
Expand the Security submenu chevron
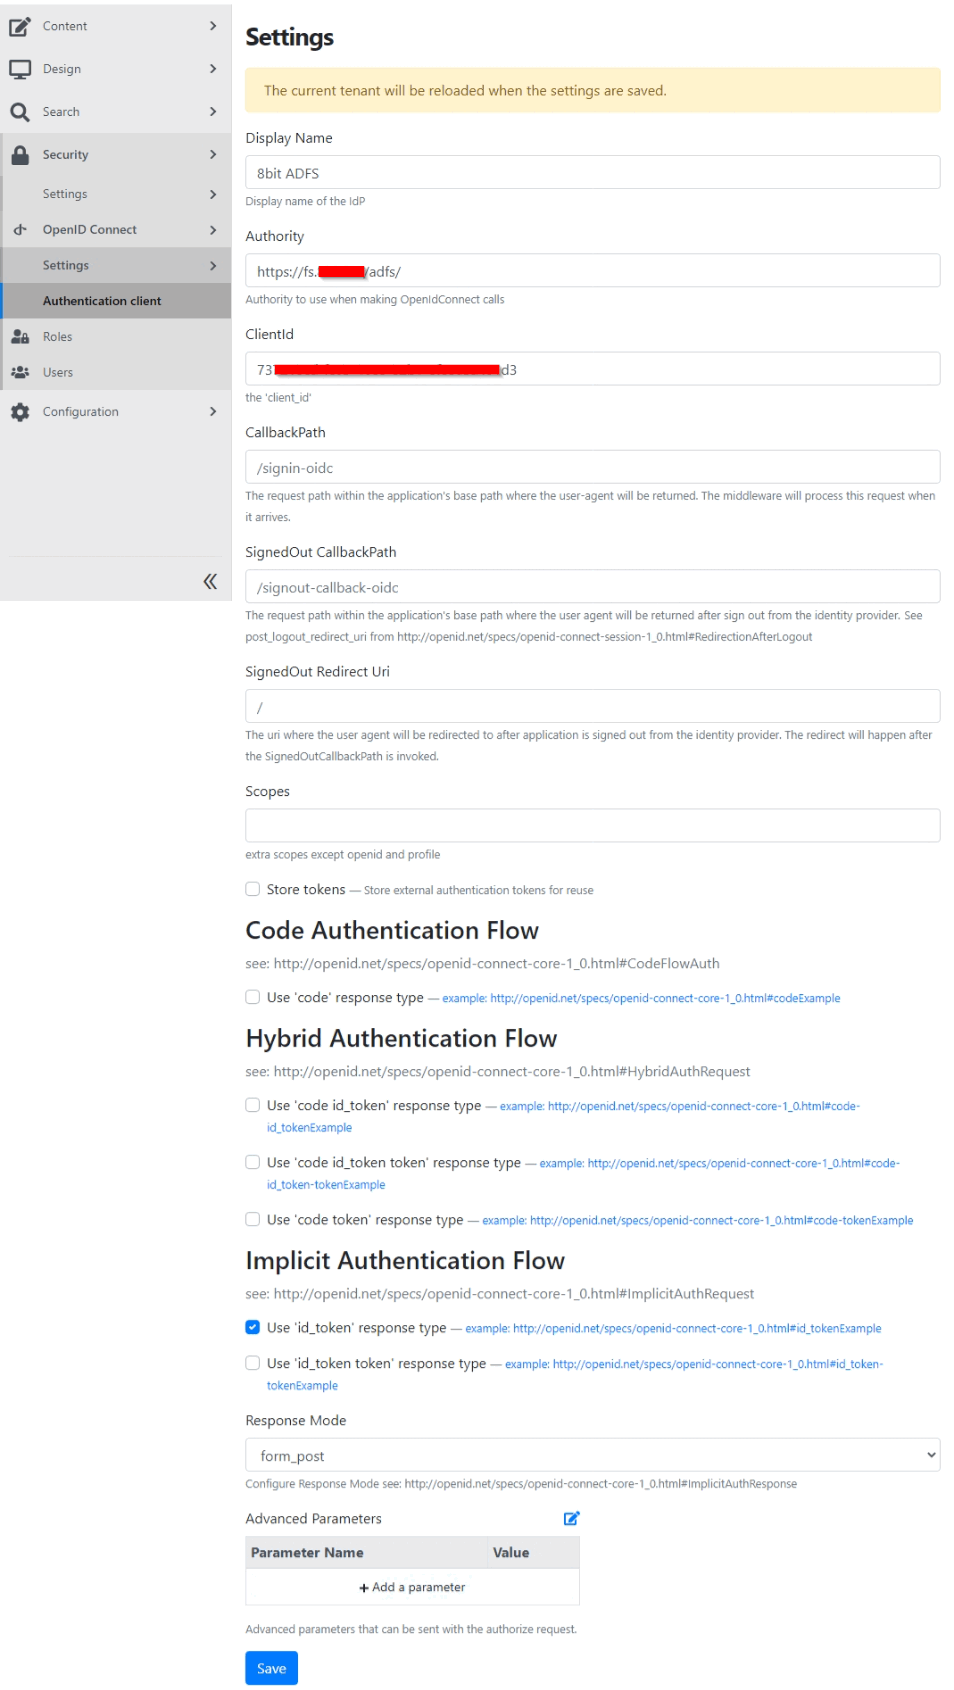212,154
